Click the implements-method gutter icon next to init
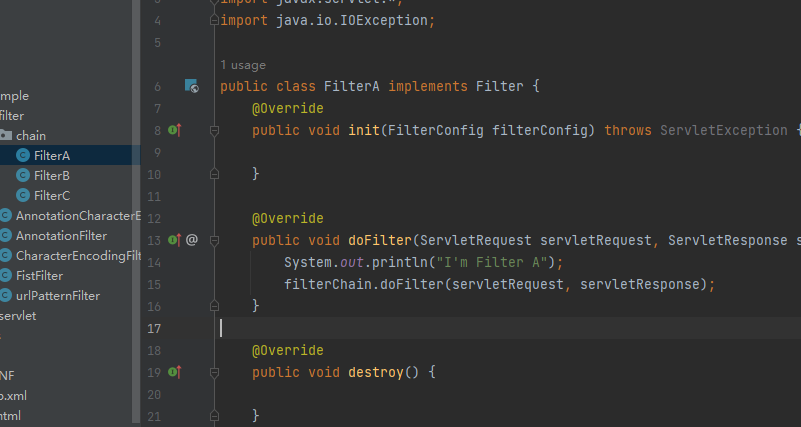Screen dimensions: 801x427 [174, 130]
